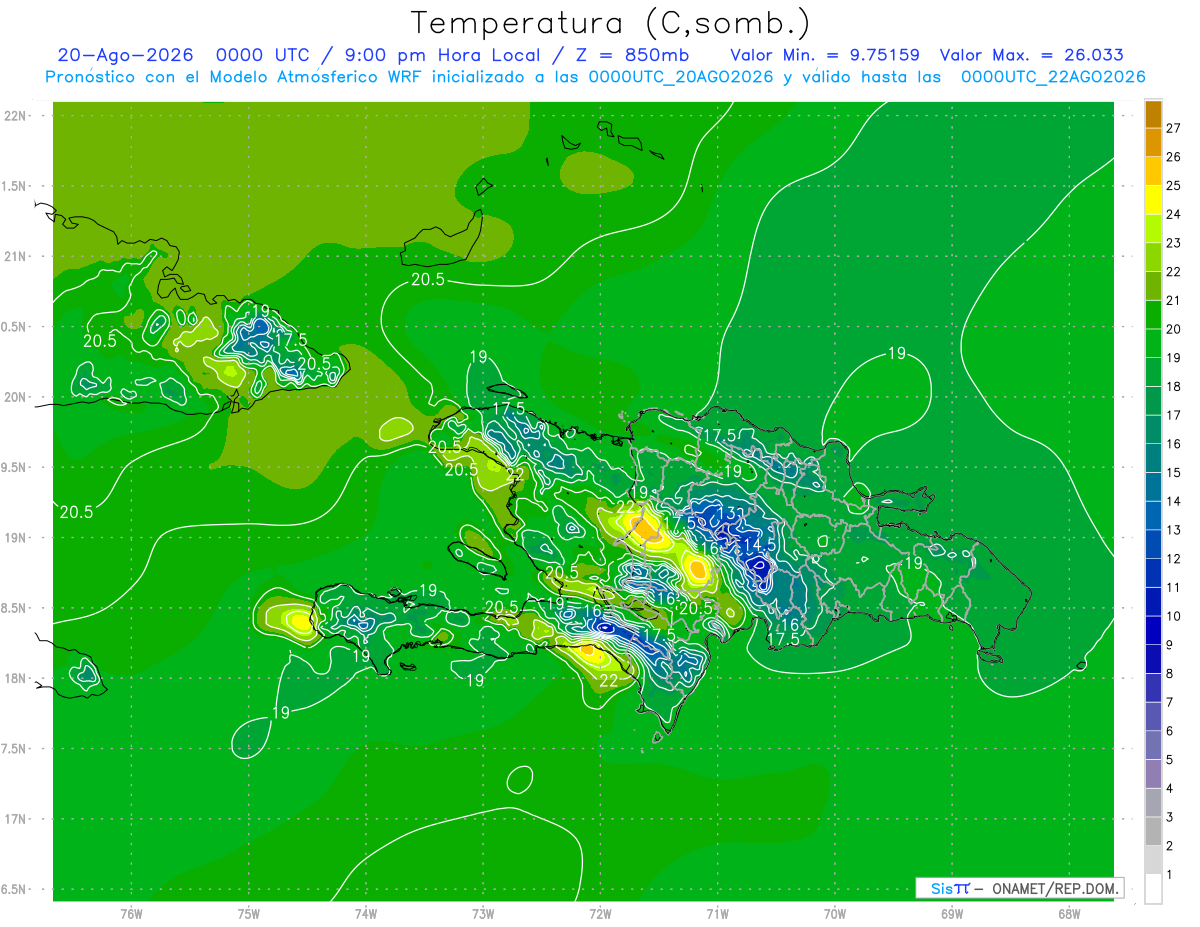The height and width of the screenshot is (927, 1200).
Task: Click the '73W' longitude axis label
Action: point(483,913)
